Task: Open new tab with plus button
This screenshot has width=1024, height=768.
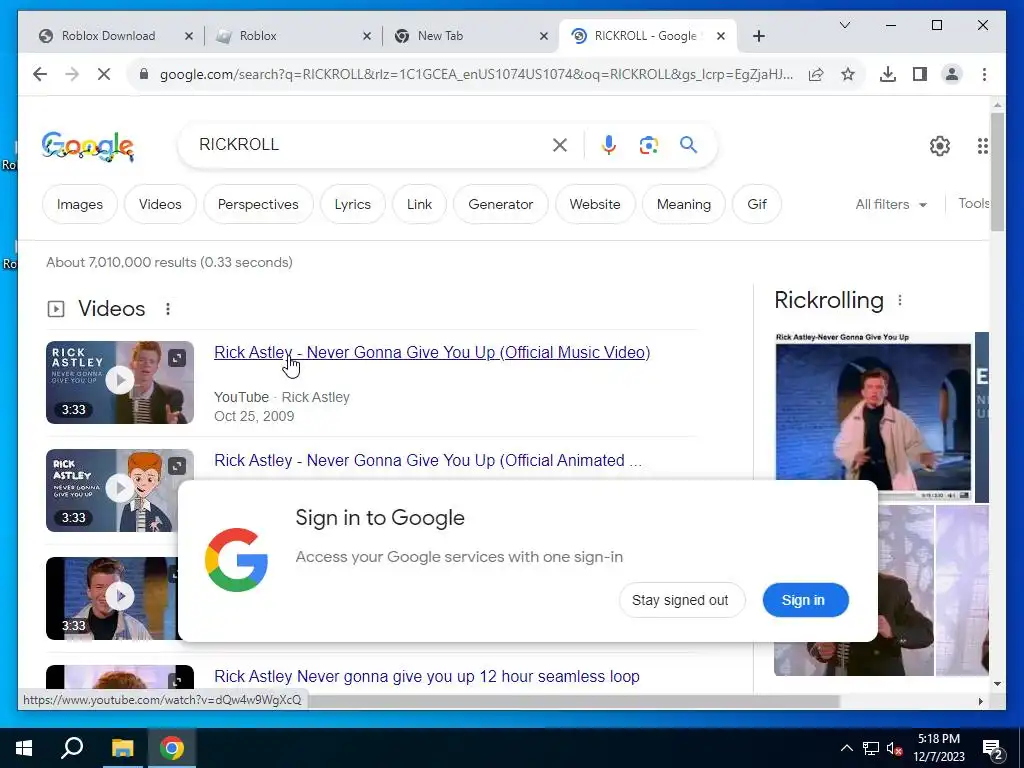Action: click(x=758, y=36)
